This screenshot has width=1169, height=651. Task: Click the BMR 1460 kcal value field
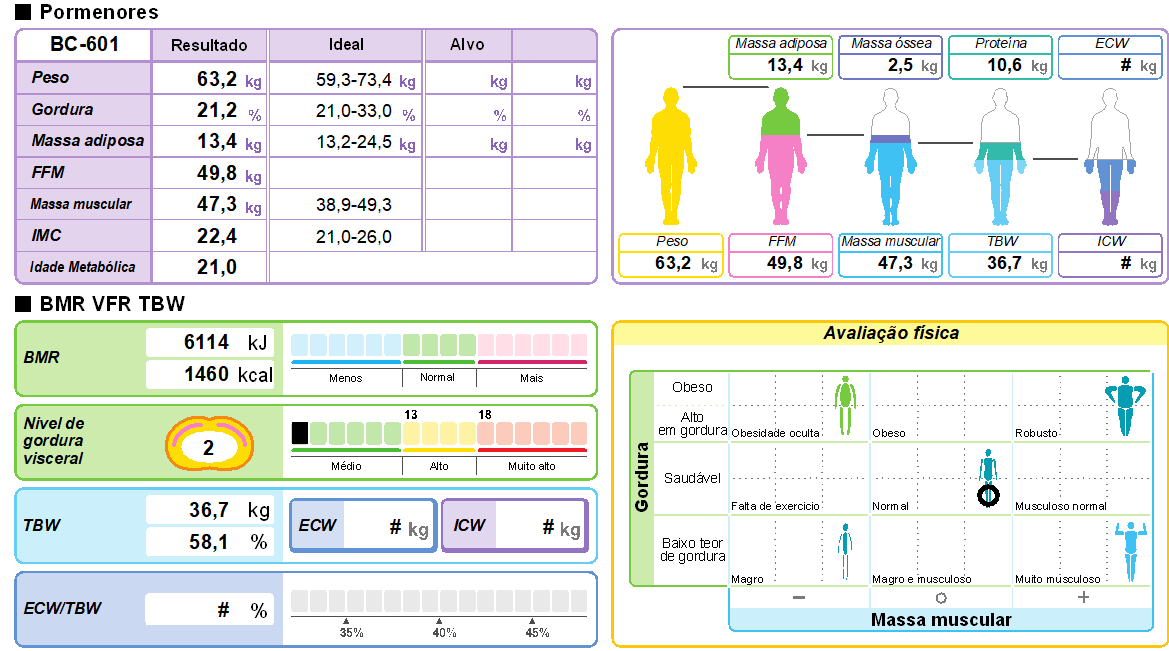tap(210, 375)
